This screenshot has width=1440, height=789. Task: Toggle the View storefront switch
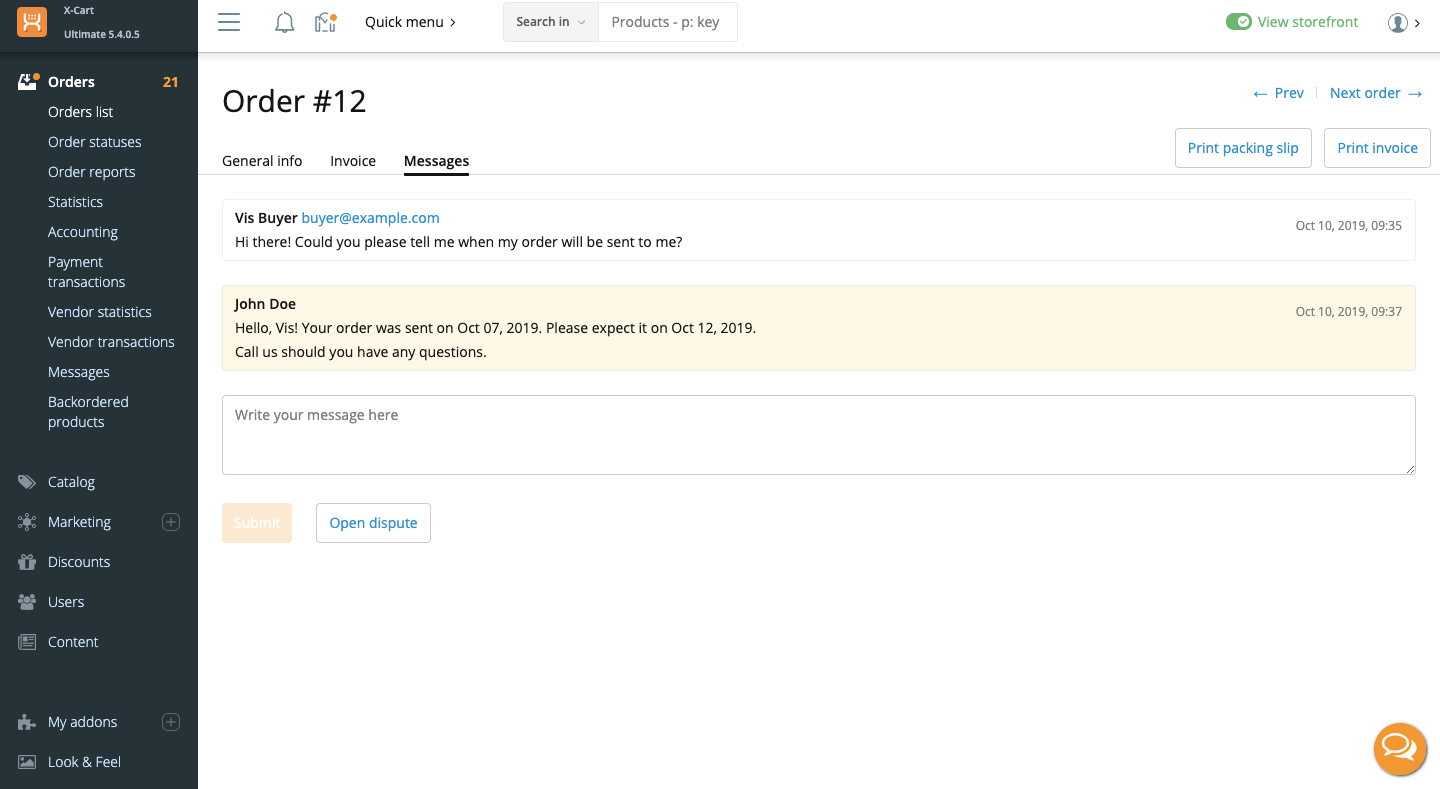(1239, 22)
